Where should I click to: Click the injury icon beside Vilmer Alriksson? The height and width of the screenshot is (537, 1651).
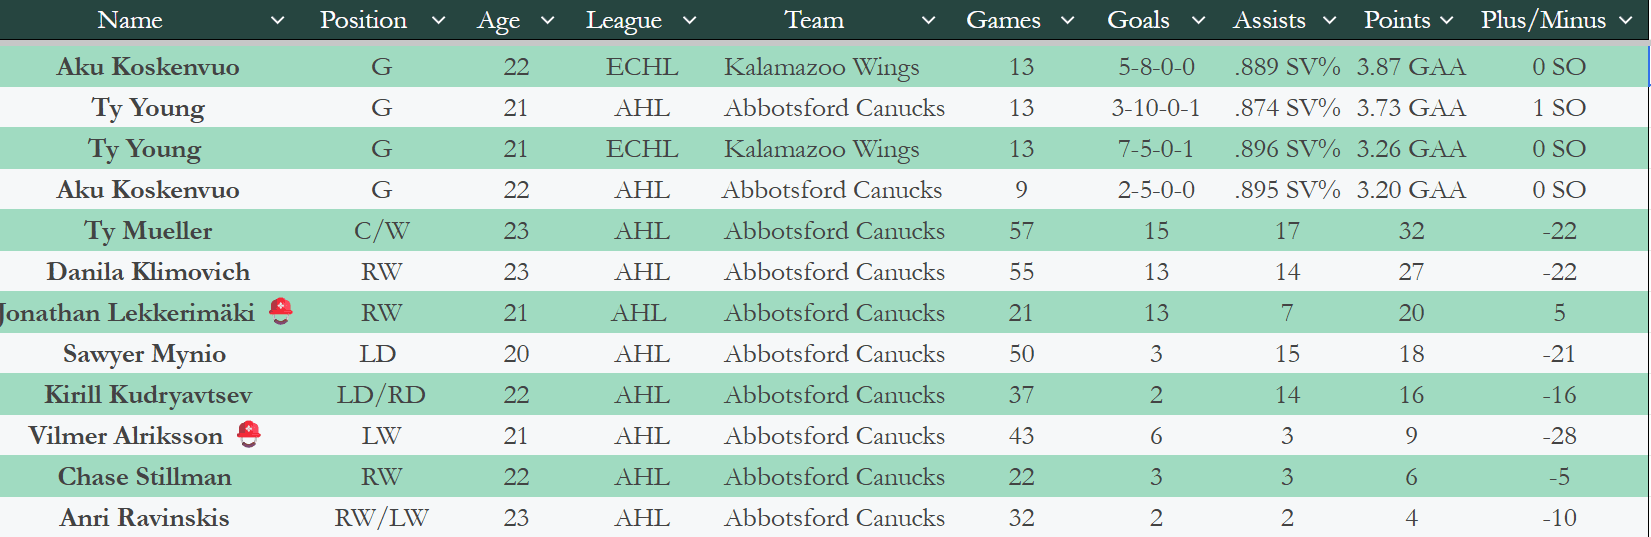(249, 434)
